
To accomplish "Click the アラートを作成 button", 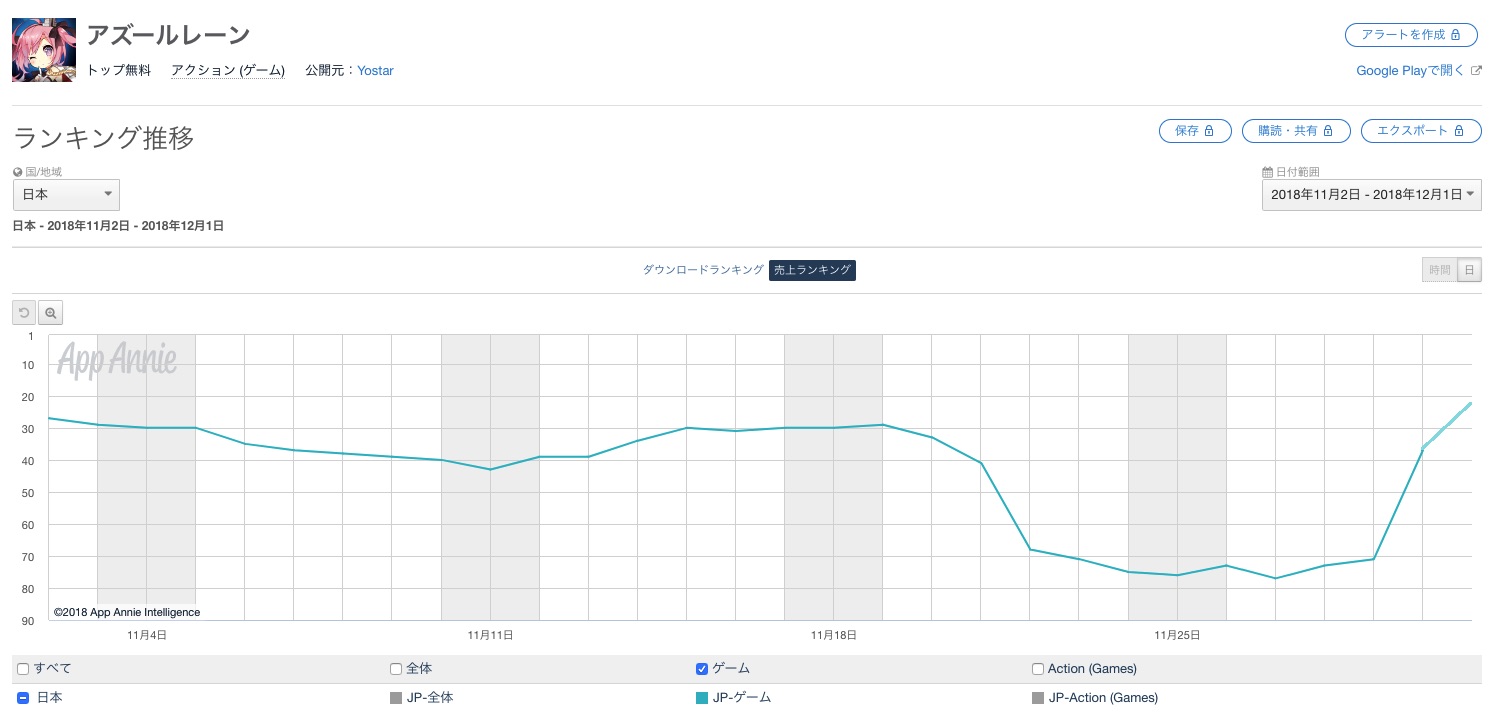I will [1411, 35].
